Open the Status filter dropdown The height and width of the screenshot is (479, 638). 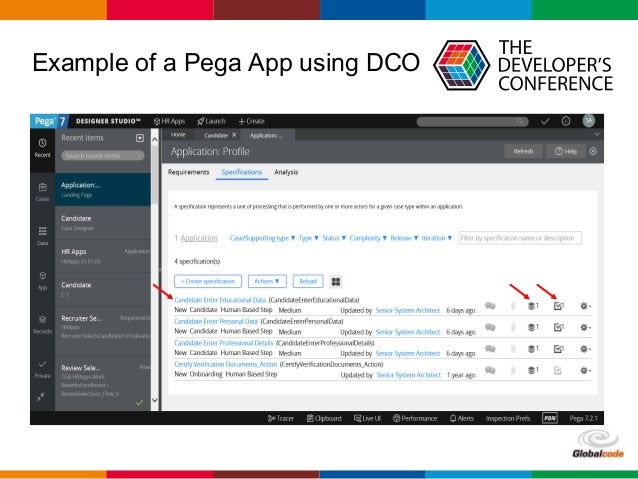pyautogui.click(x=334, y=238)
